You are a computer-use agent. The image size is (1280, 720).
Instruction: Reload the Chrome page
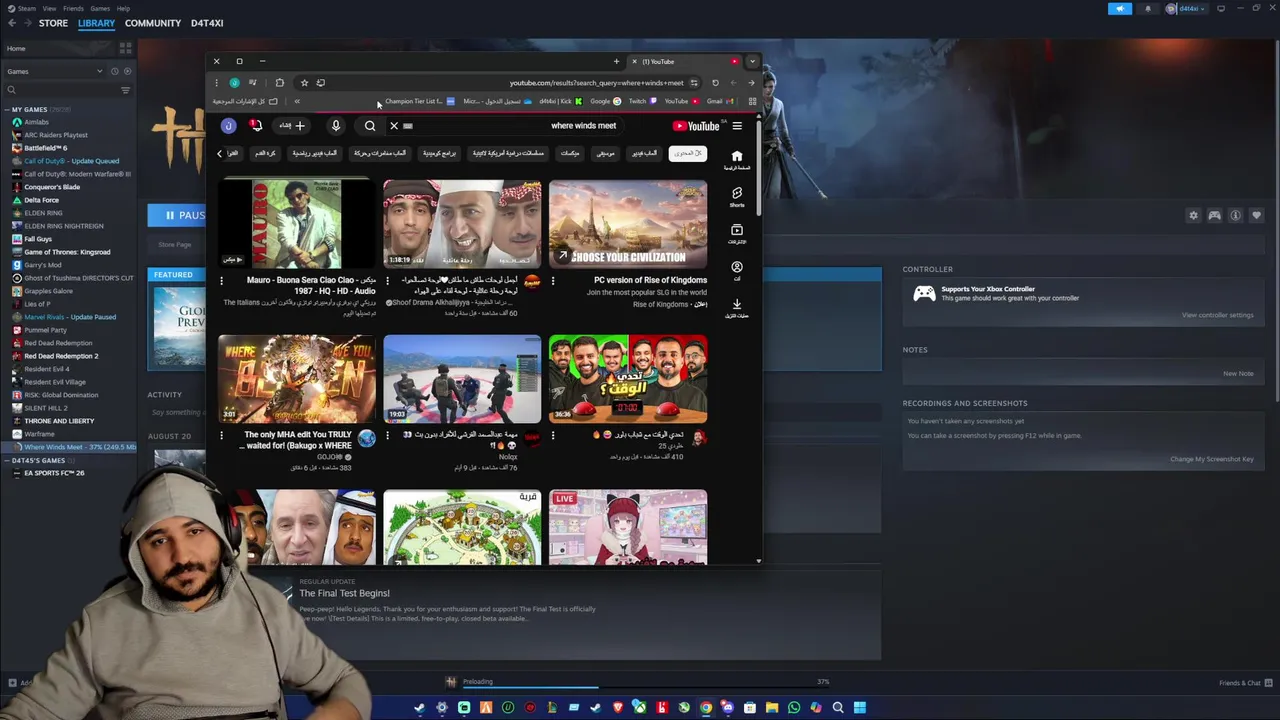(x=715, y=83)
